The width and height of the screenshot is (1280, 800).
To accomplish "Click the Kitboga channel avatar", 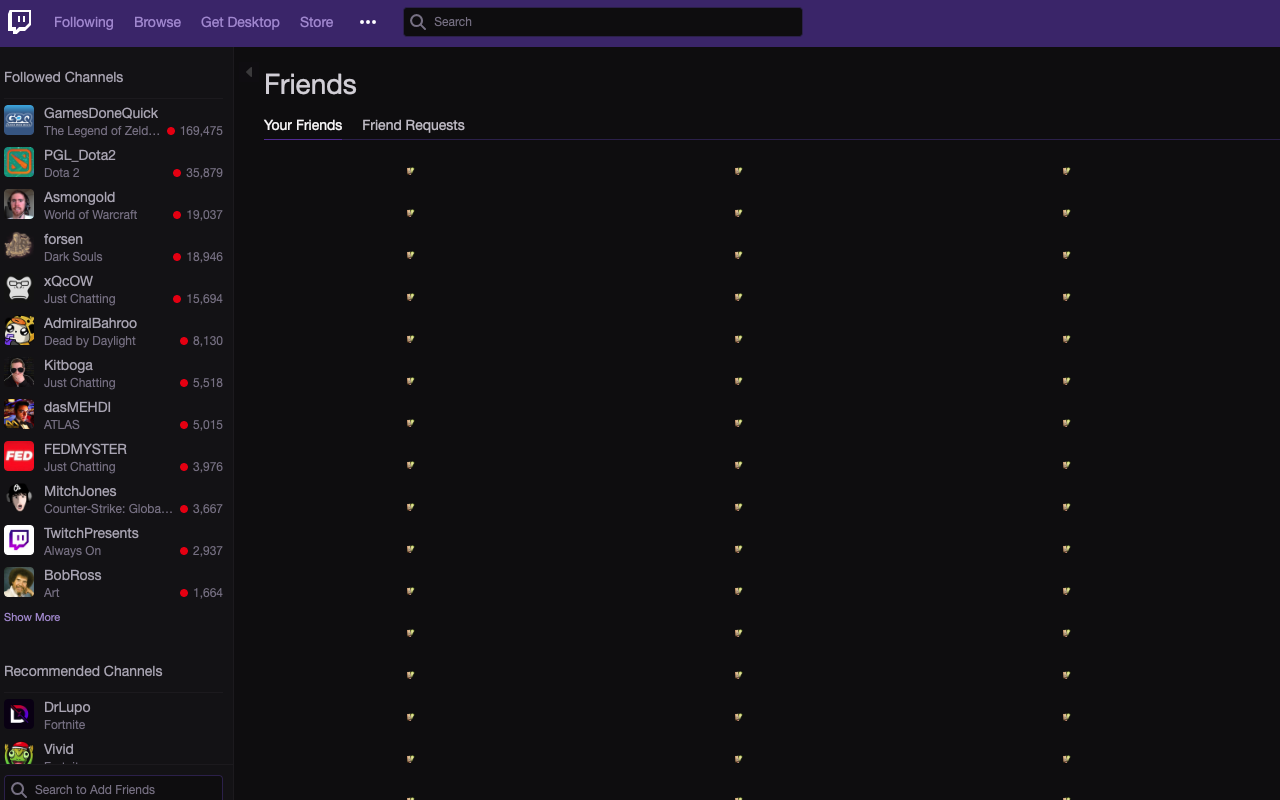I will point(18,372).
